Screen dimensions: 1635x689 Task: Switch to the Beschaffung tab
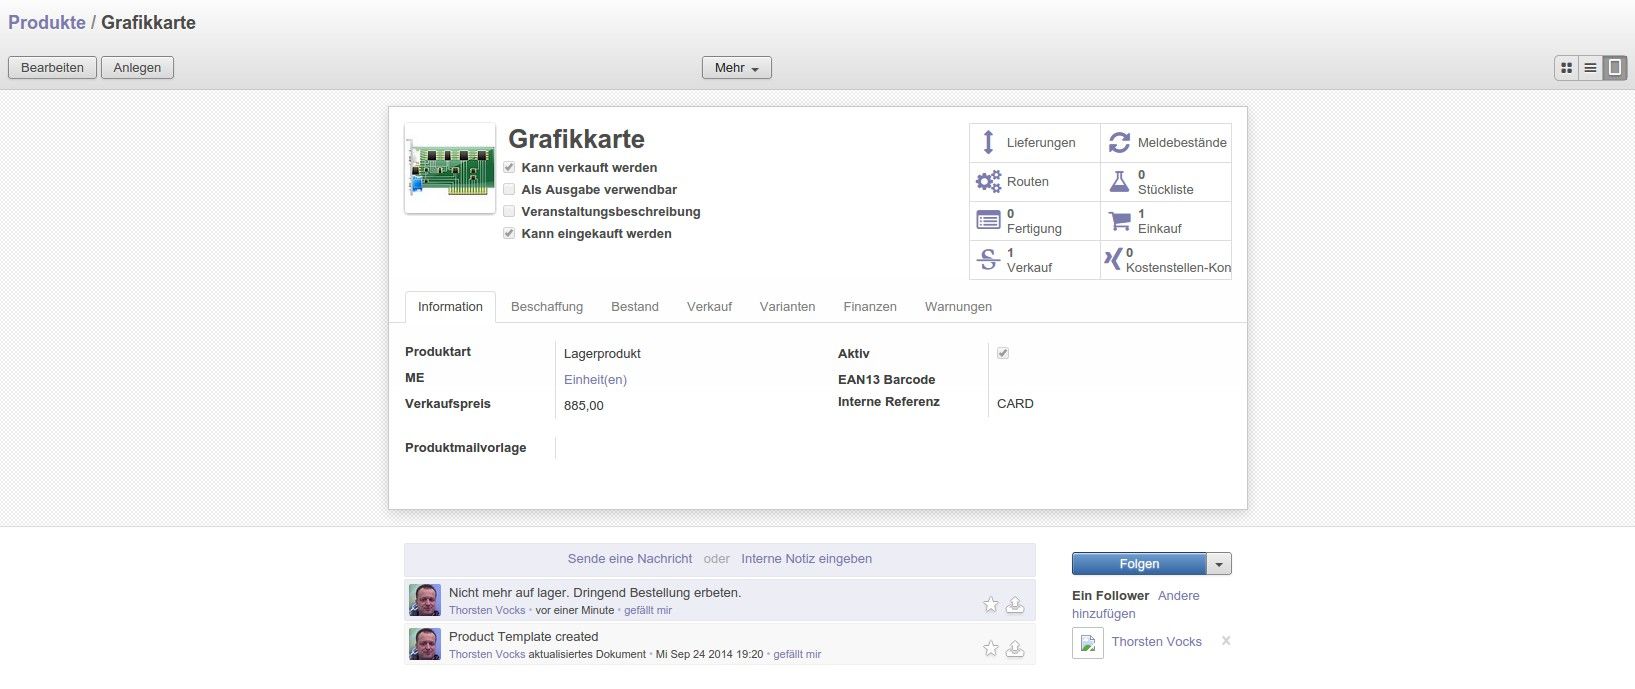pyautogui.click(x=546, y=307)
